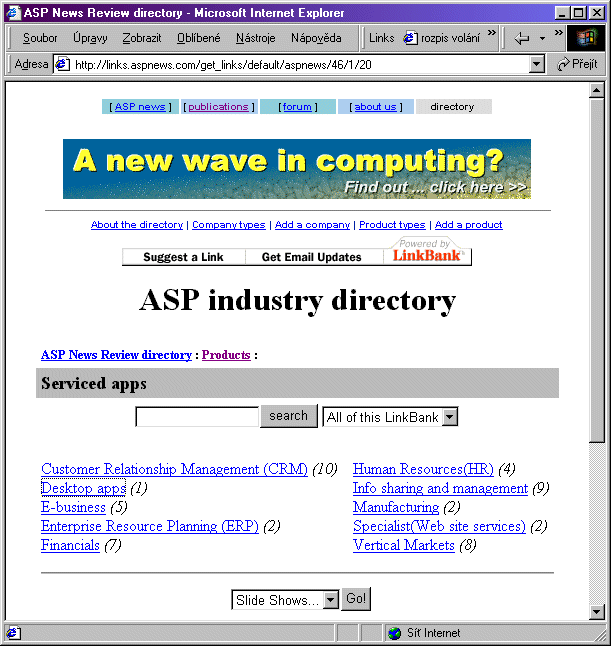The width and height of the screenshot is (611, 646).
Task: Open the Soubor menu
Action: pos(40,38)
